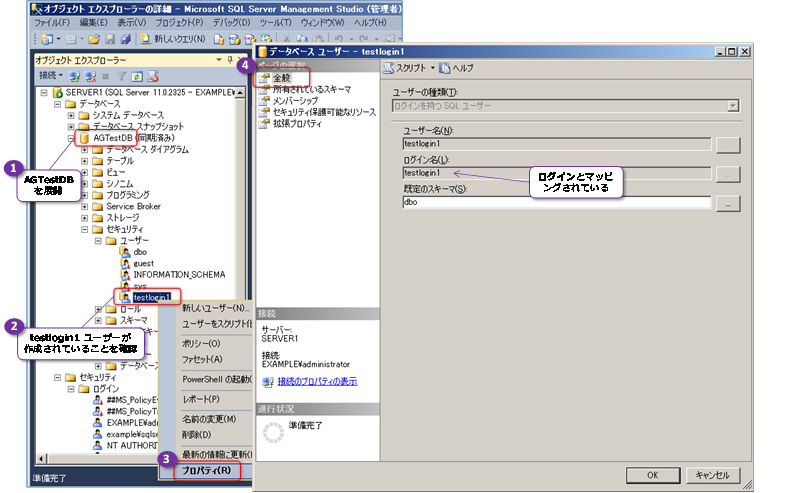Click the 既定のスキーマ input field containing dbo
Image resolution: width=800 pixels, height=493 pixels.
[557, 202]
